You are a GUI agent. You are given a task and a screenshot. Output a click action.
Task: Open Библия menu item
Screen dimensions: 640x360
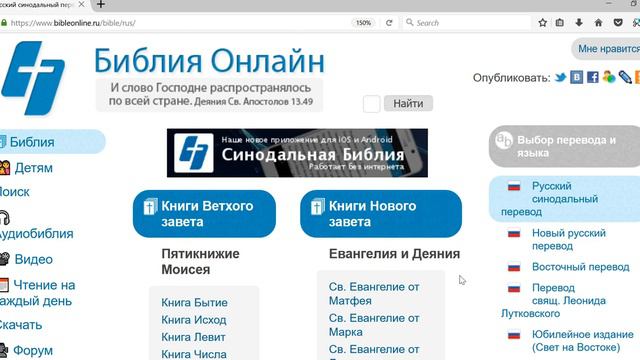[53, 142]
